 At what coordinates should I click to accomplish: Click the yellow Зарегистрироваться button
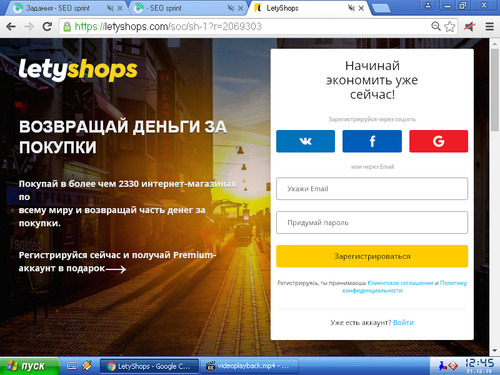(x=372, y=256)
